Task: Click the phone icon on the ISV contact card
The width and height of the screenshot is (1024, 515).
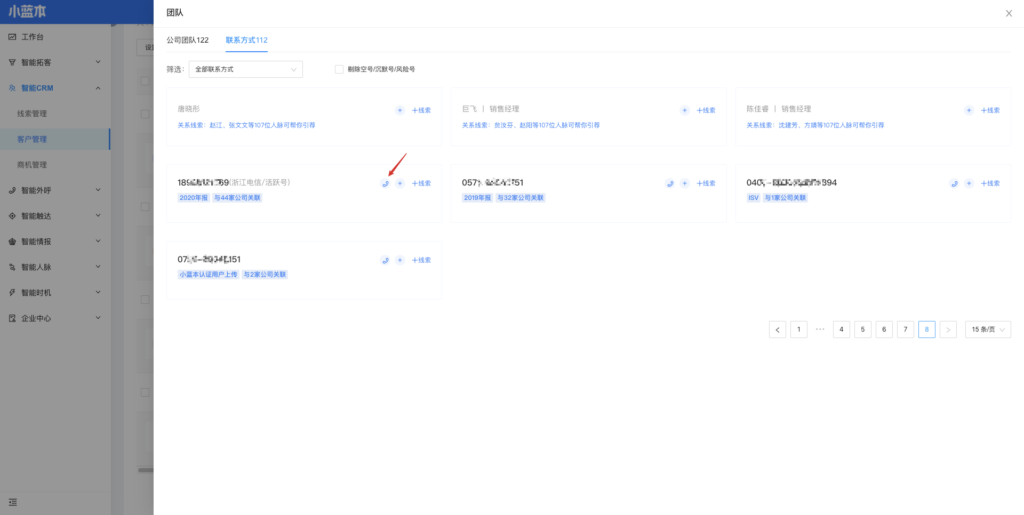Action: pyautogui.click(x=954, y=184)
